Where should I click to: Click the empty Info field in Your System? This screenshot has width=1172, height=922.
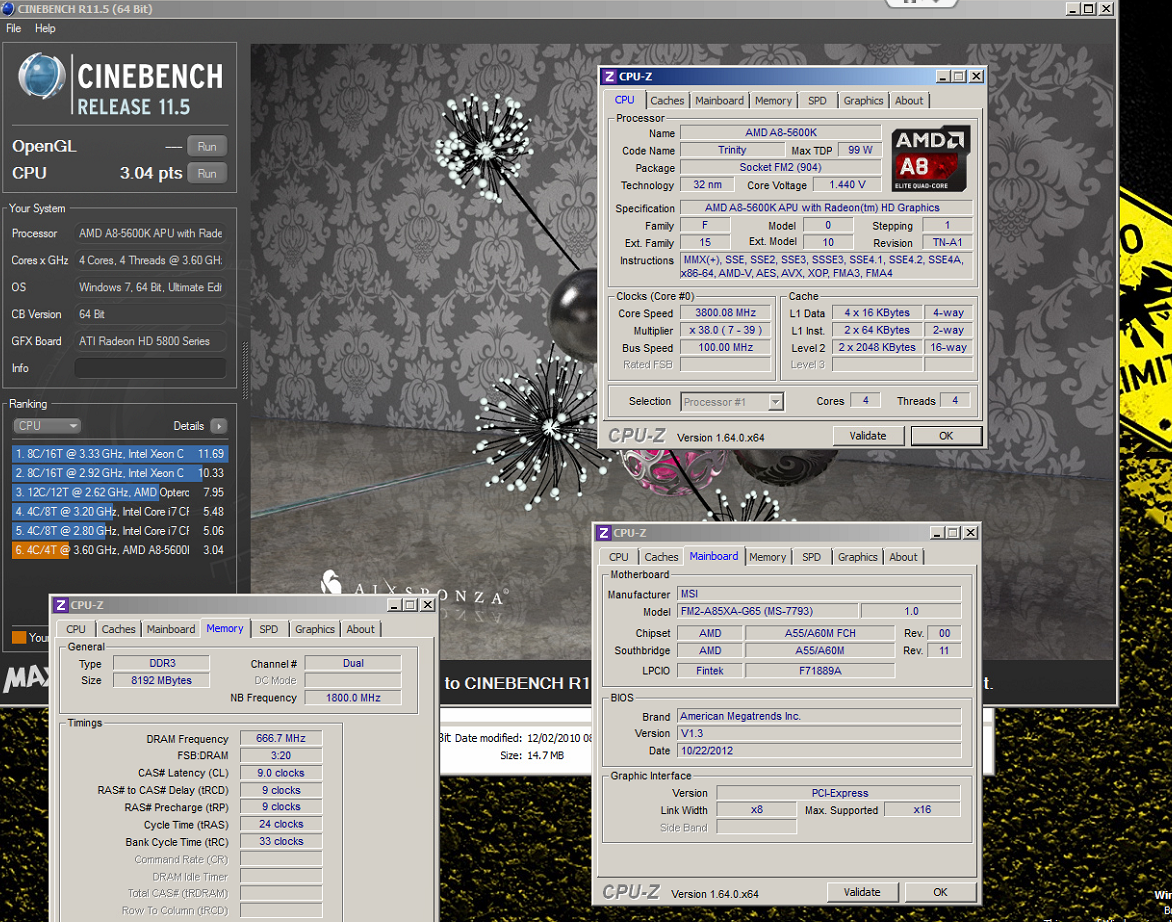coord(150,368)
